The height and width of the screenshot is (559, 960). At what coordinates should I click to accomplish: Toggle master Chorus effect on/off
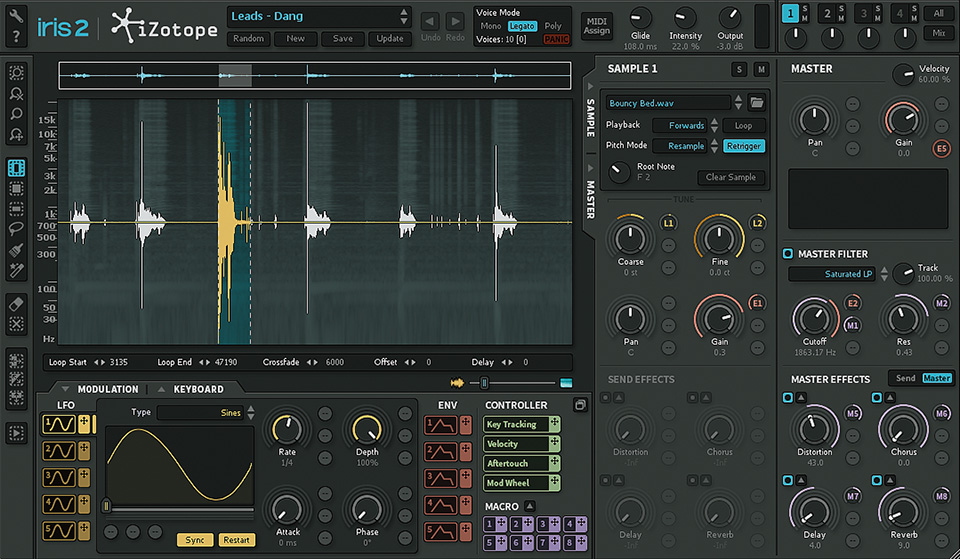click(x=877, y=398)
